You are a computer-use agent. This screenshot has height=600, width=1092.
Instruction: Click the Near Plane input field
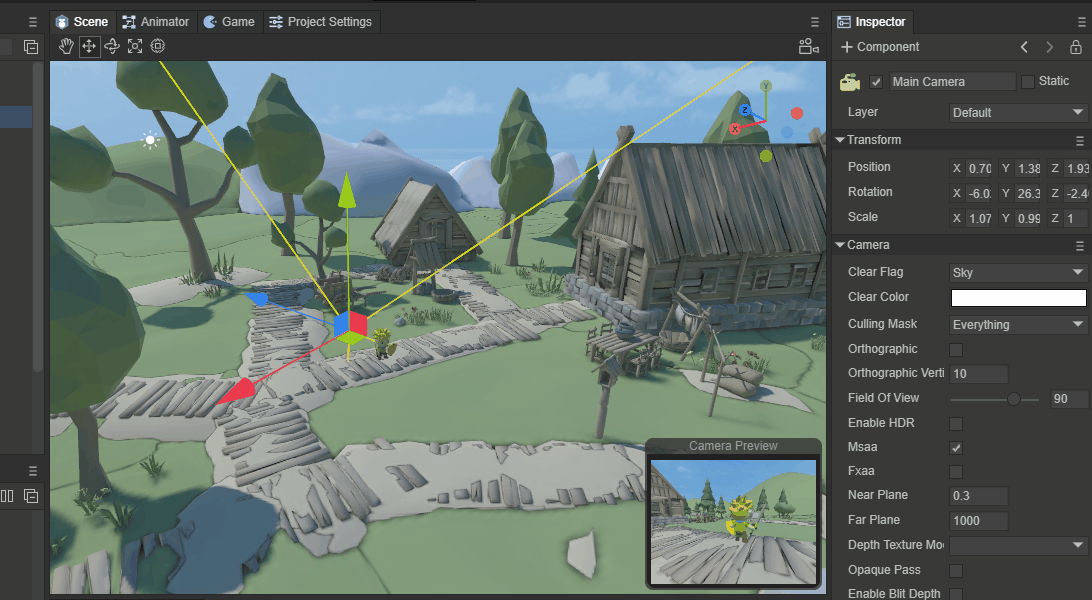click(x=978, y=496)
